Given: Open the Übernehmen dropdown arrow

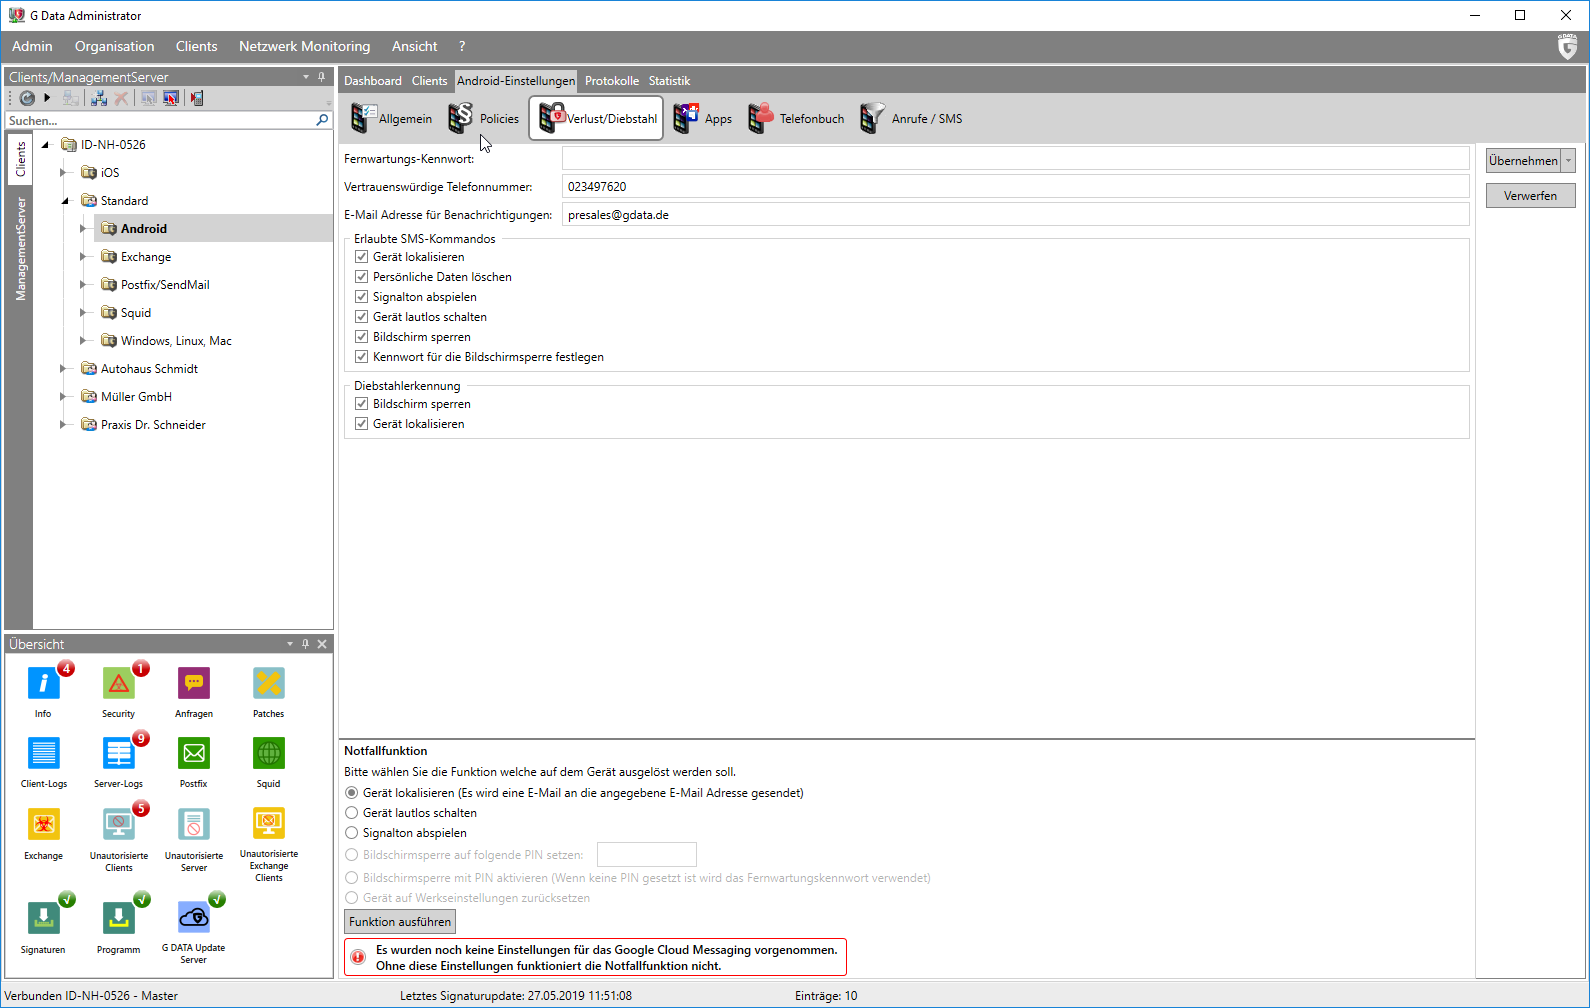Looking at the screenshot, I should tap(1568, 160).
